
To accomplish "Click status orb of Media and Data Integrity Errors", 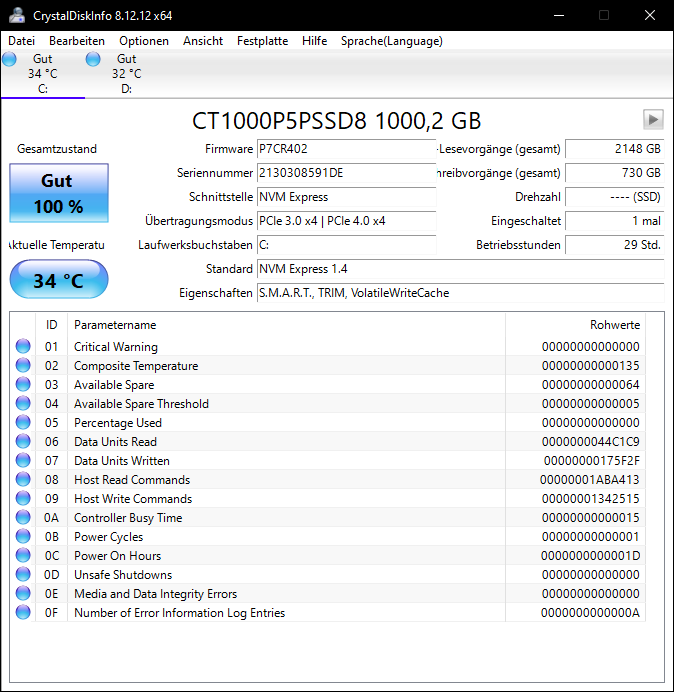I will [x=23, y=593].
